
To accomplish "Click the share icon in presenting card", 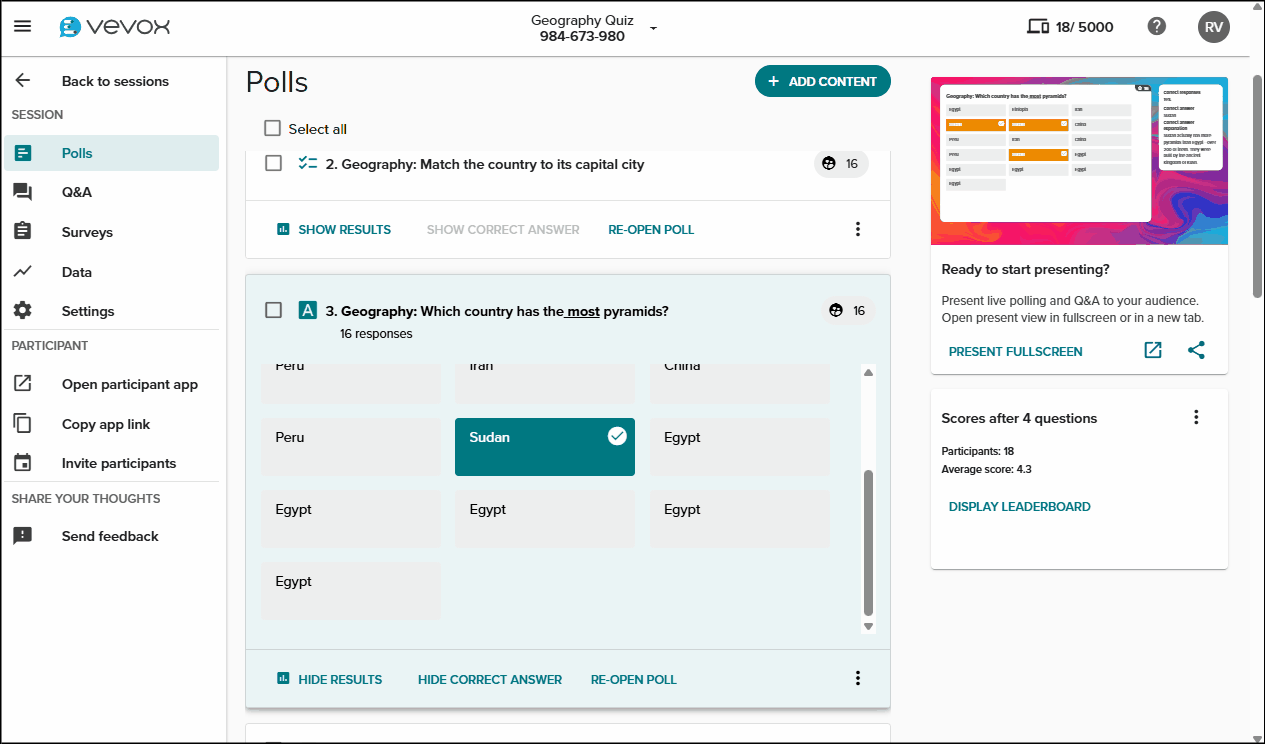I will (1196, 351).
